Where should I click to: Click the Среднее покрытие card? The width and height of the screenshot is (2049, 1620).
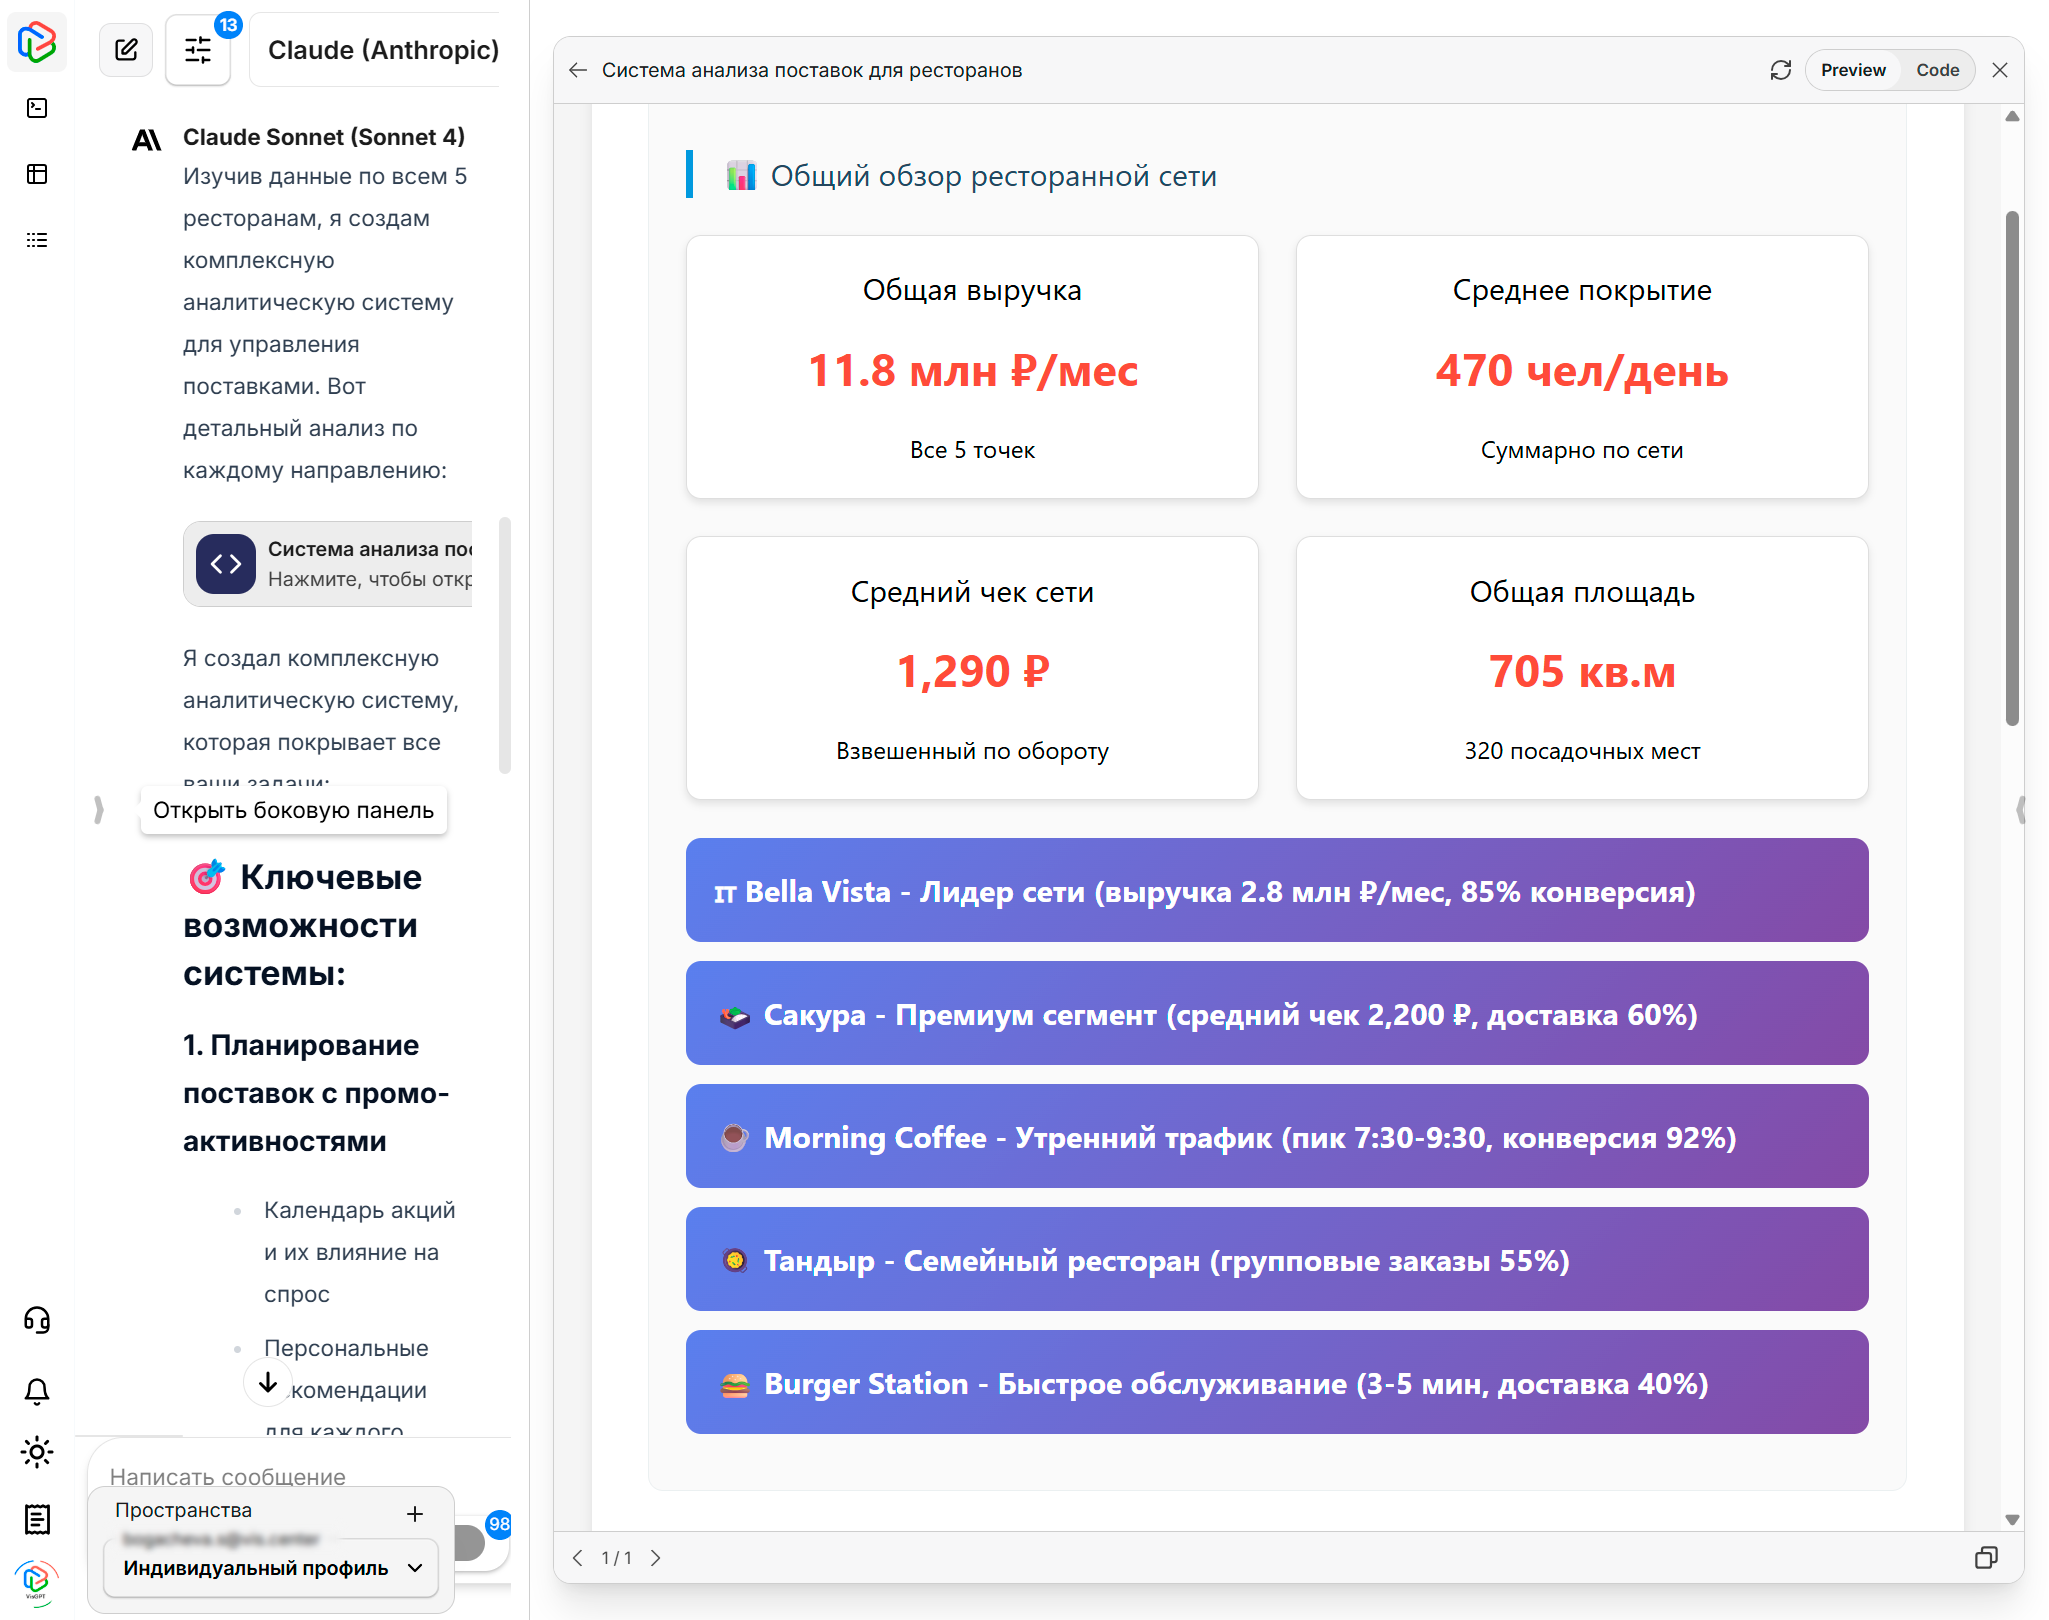[1582, 367]
